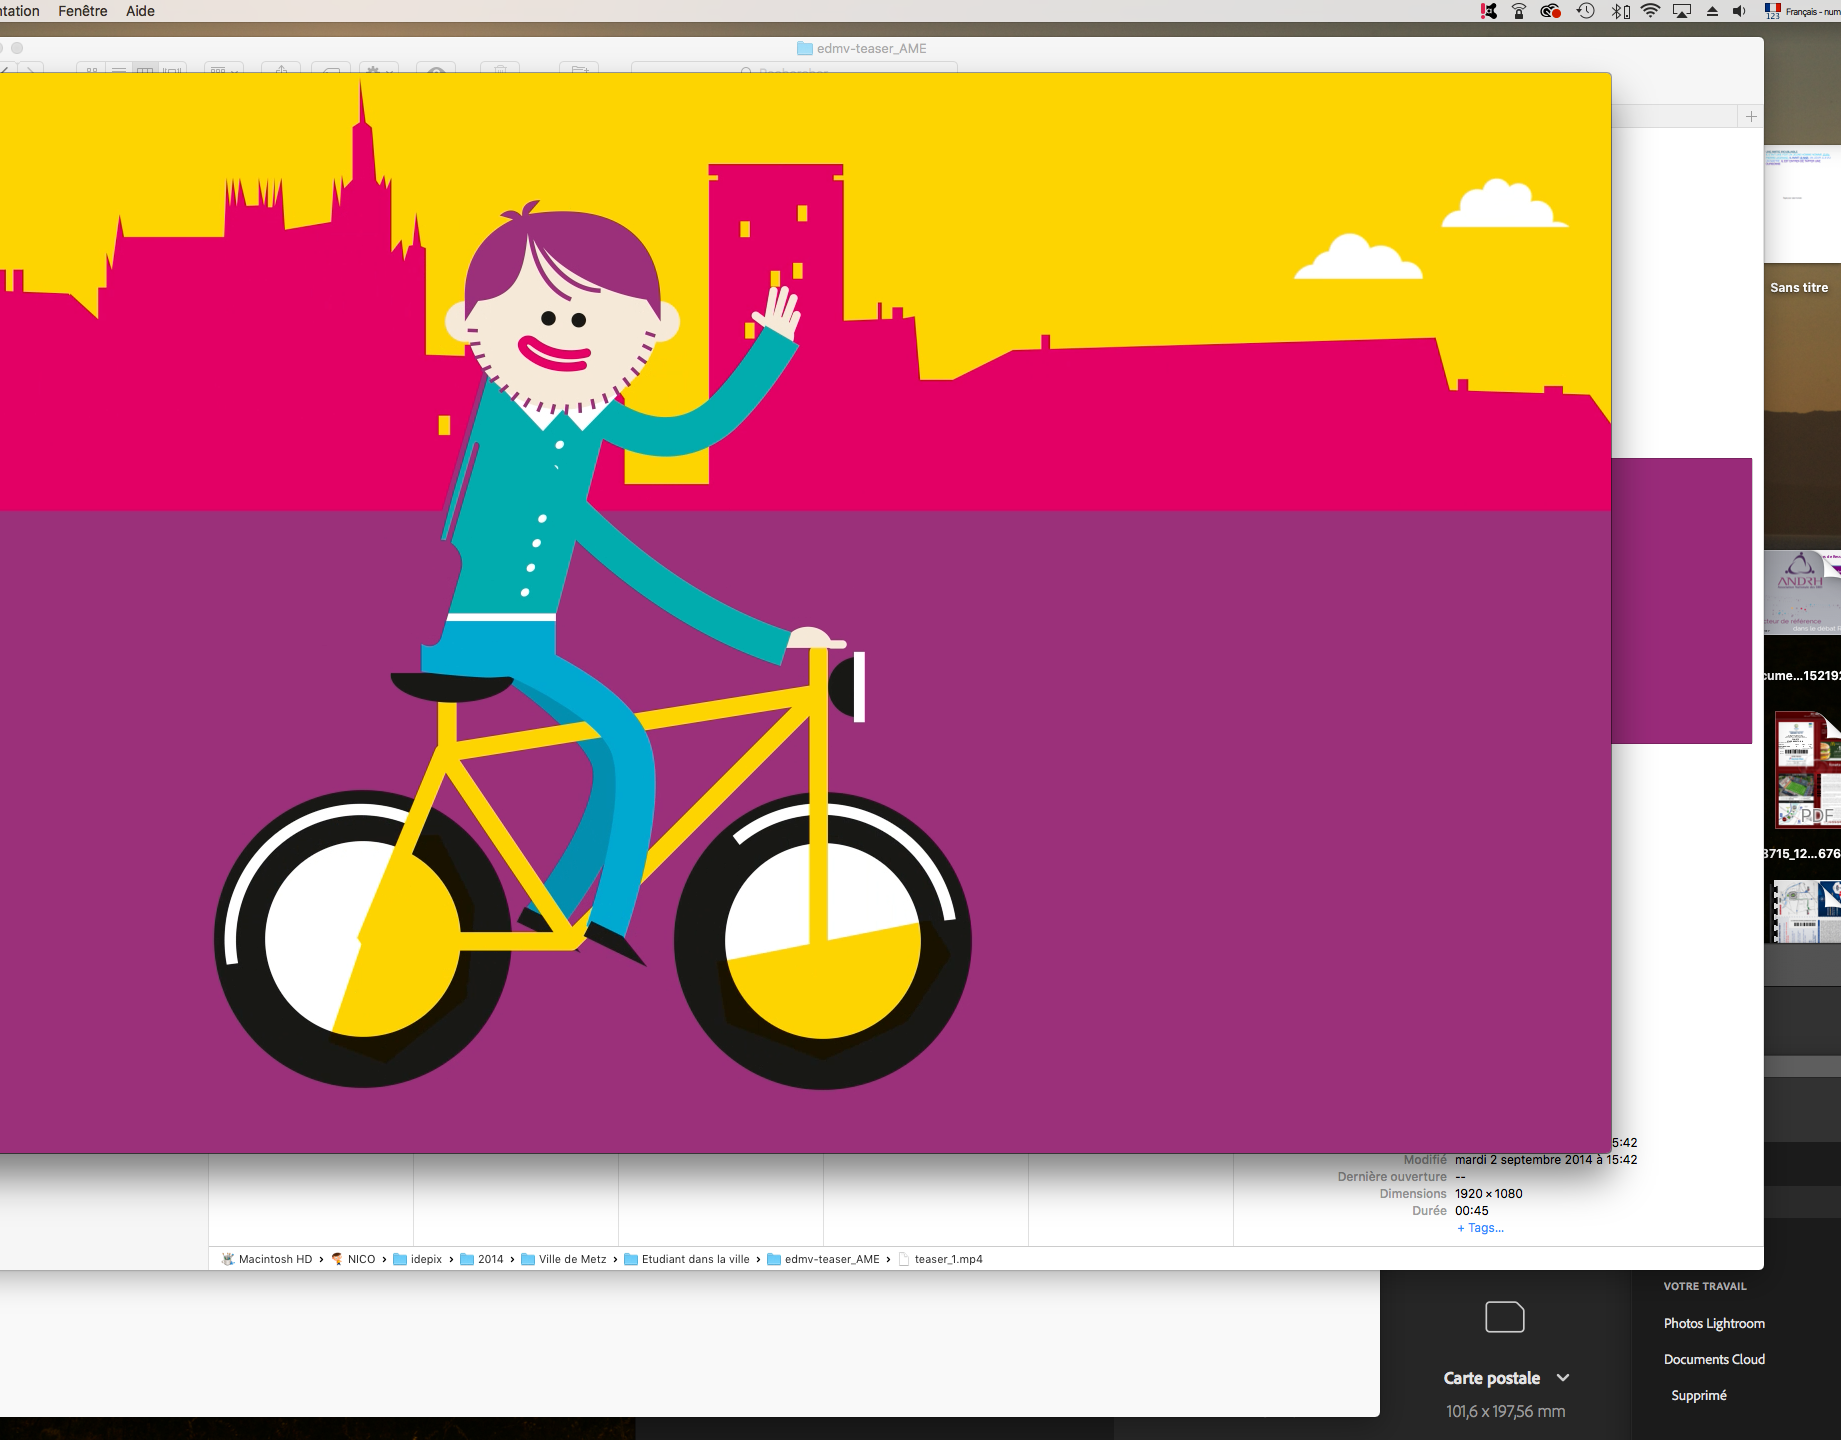The height and width of the screenshot is (1440, 1841).
Task: Open Etudiant dans la ville in path bar
Action: click(x=687, y=1259)
